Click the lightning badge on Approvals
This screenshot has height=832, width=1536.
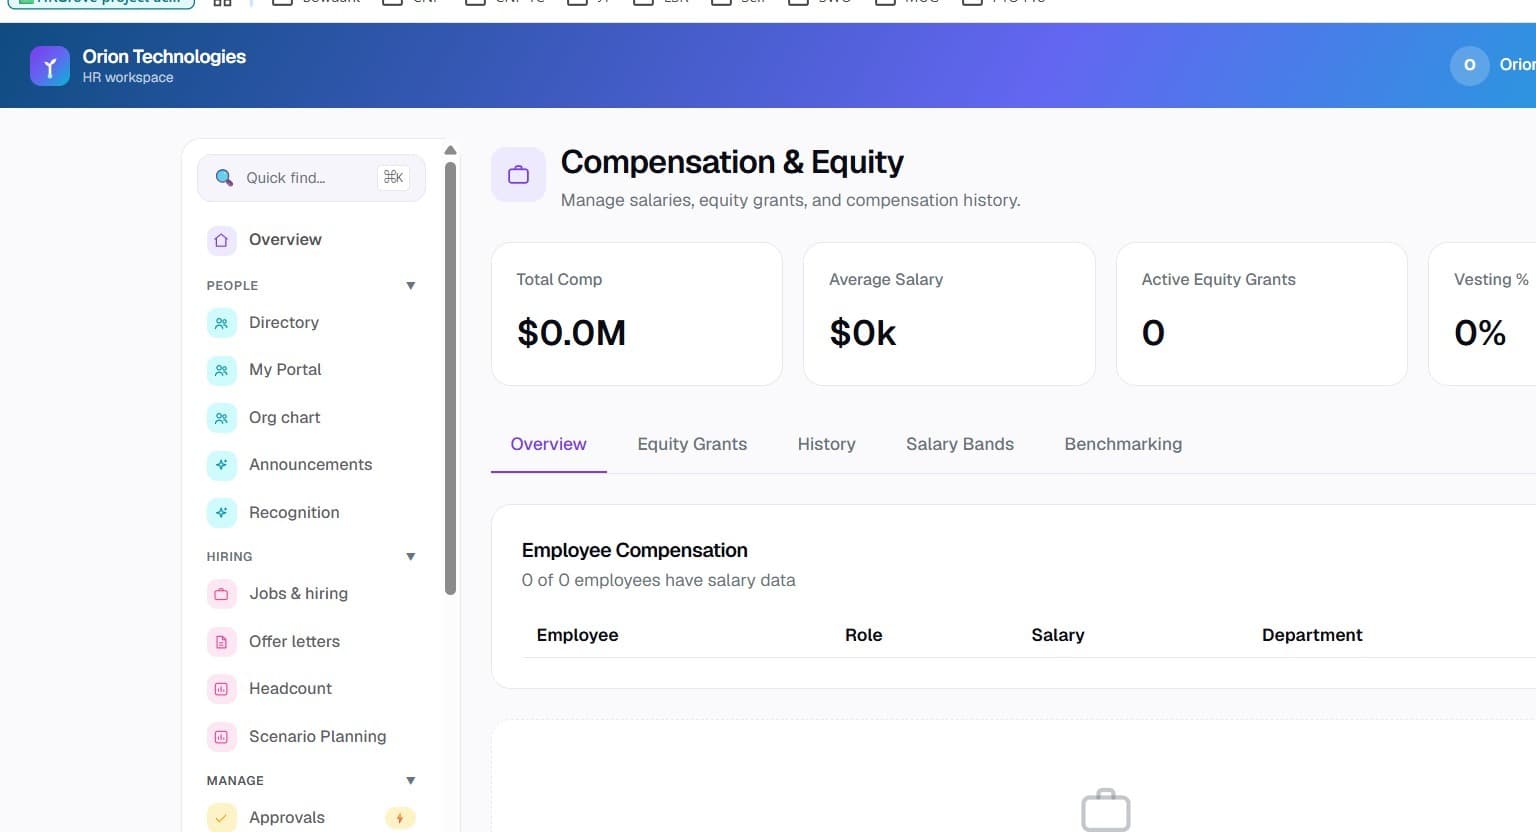(x=400, y=818)
